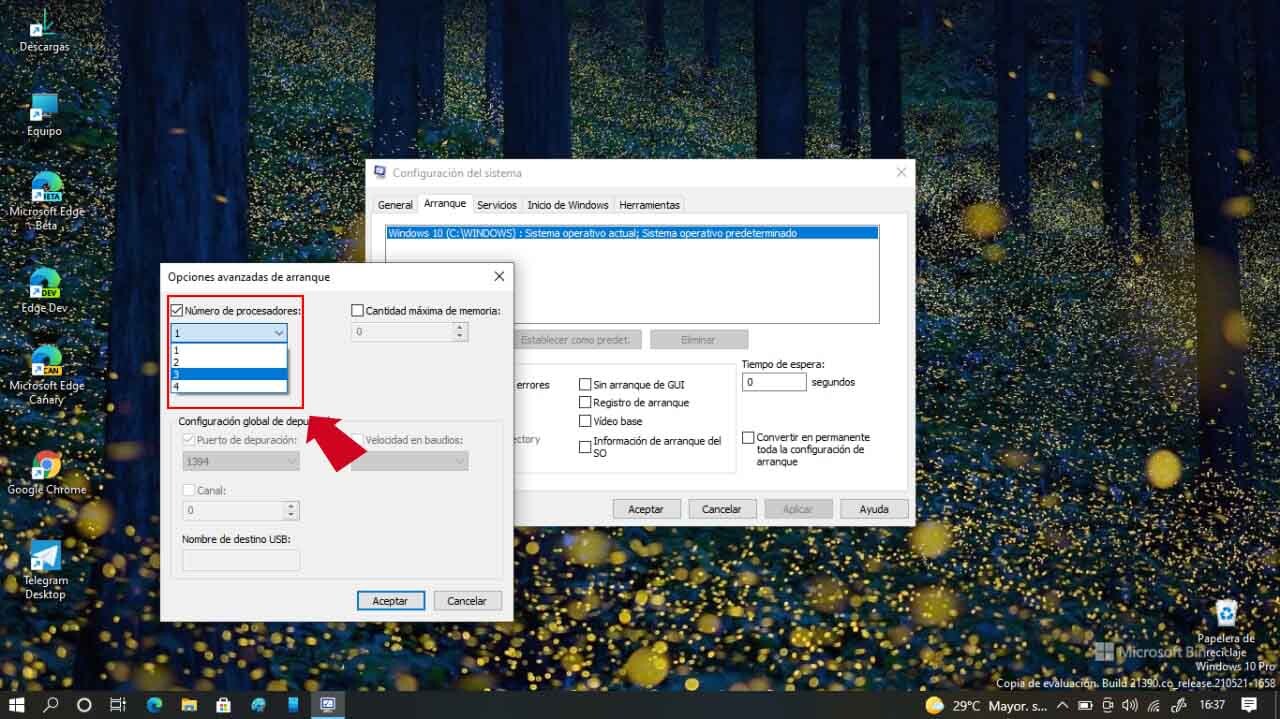This screenshot has width=1280, height=719.
Task: Click the Eliminar button
Action: click(x=698, y=340)
